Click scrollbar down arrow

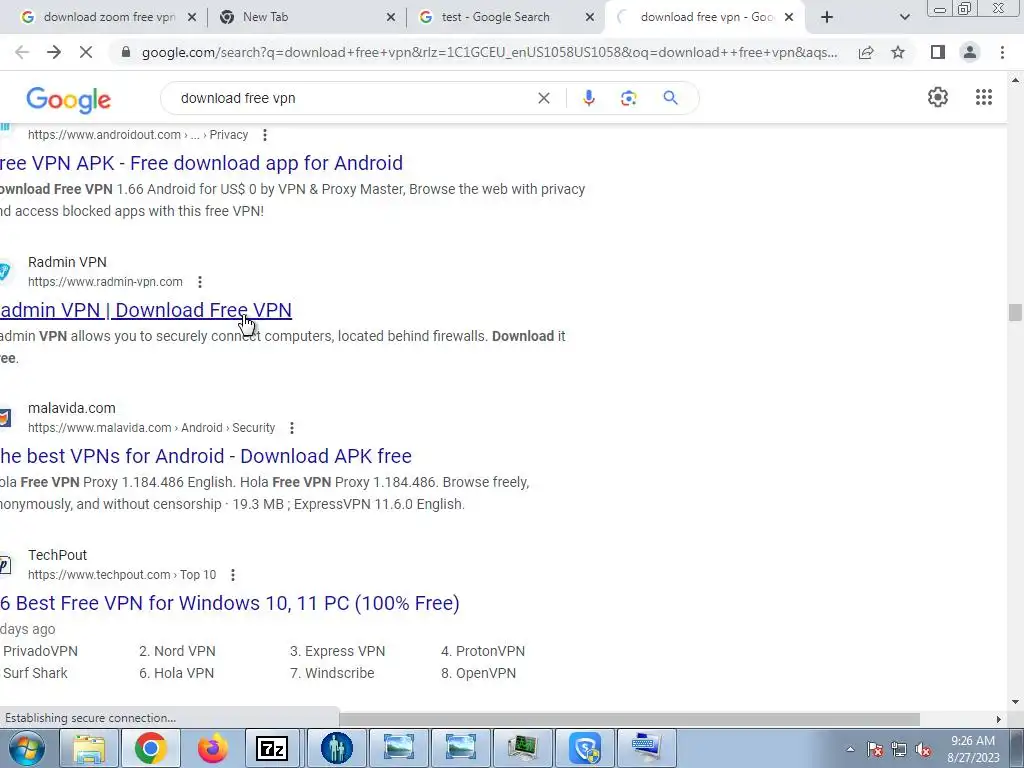1015,703
